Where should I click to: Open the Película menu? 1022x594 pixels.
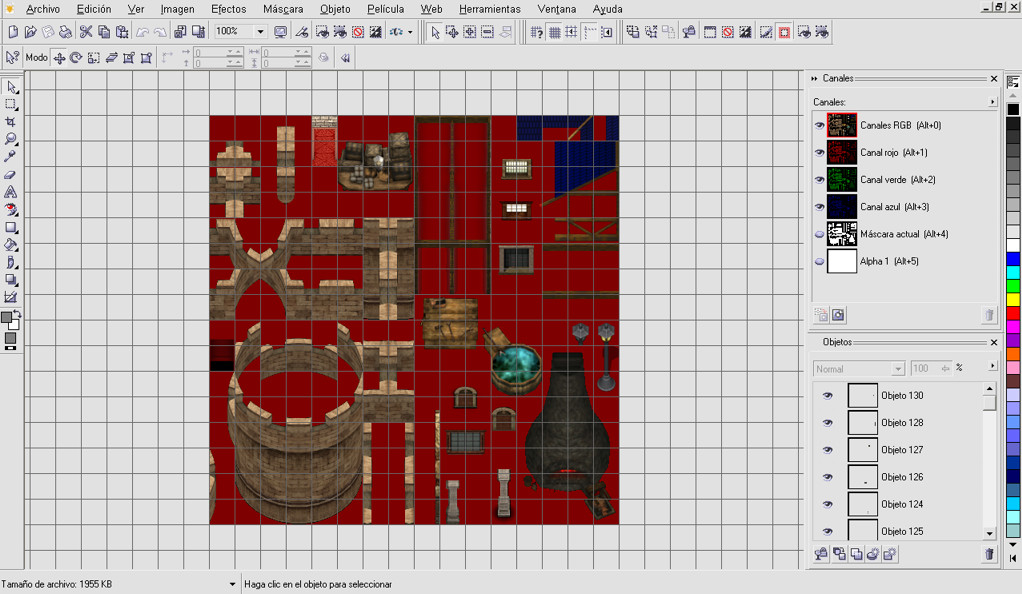(385, 9)
